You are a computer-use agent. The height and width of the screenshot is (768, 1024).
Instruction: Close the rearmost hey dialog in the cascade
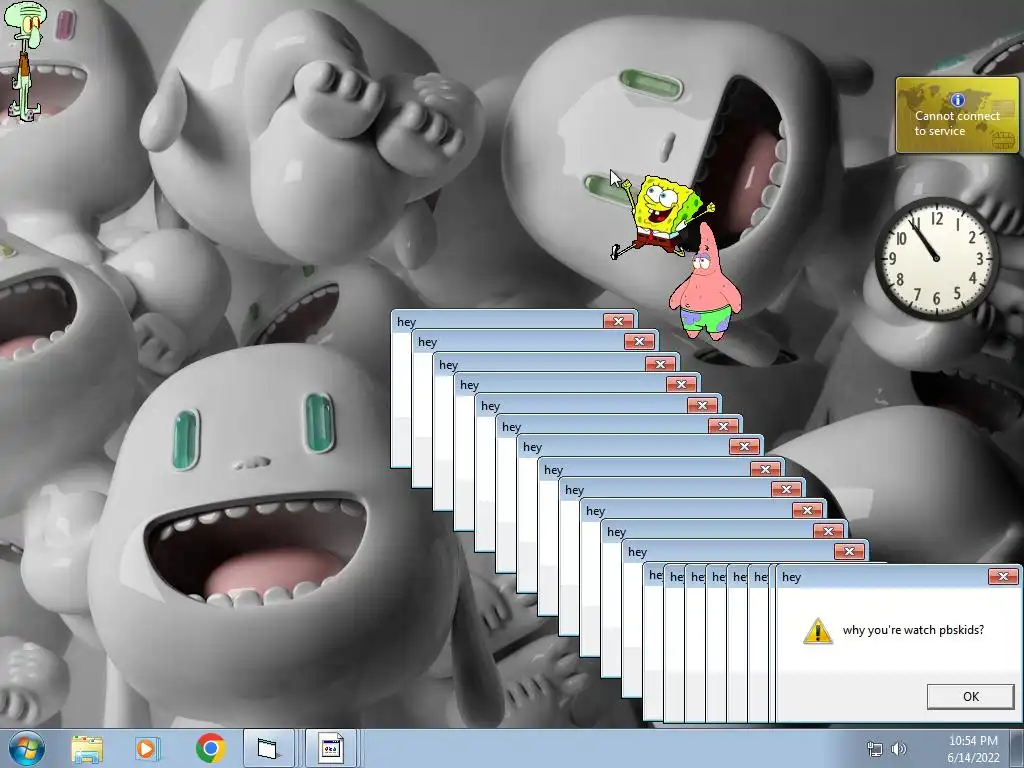618,321
